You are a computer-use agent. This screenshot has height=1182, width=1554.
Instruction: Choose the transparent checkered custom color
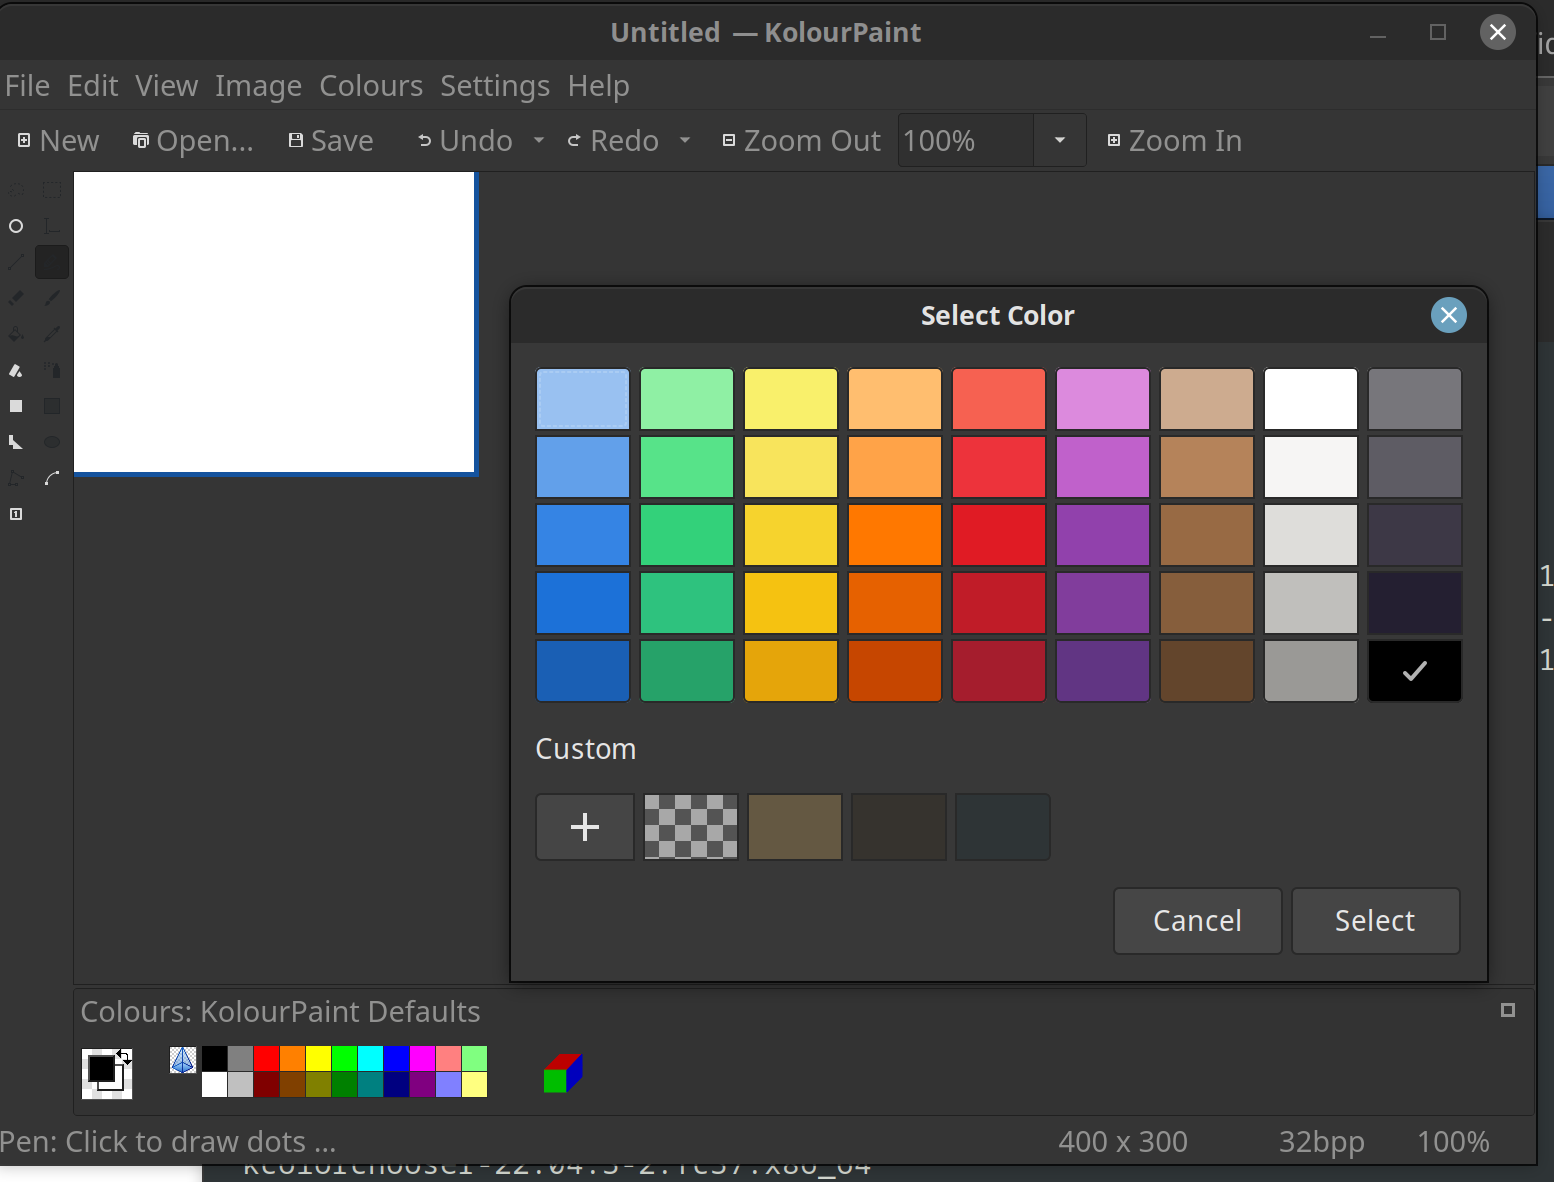tap(690, 827)
